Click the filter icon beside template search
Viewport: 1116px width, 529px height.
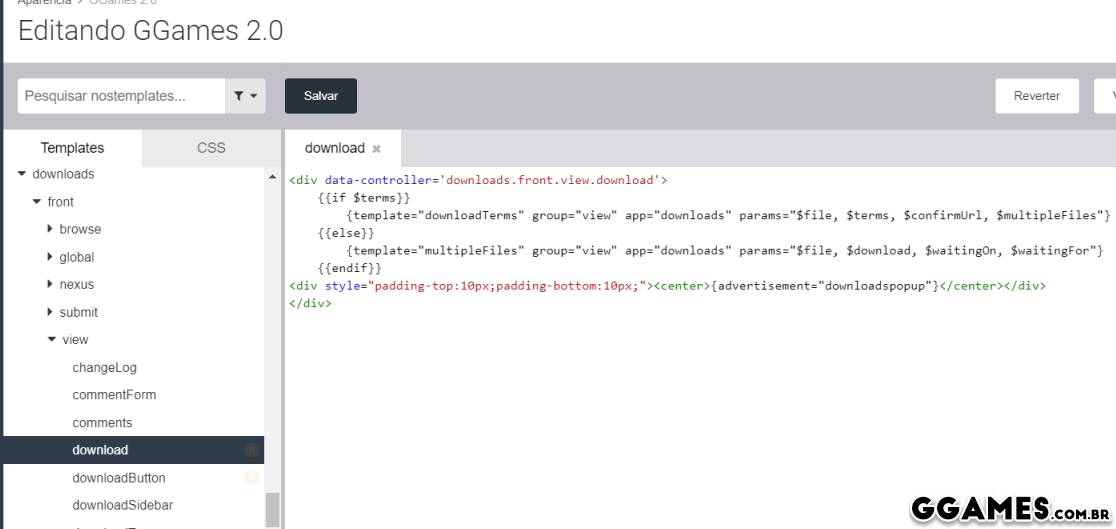(x=245, y=96)
